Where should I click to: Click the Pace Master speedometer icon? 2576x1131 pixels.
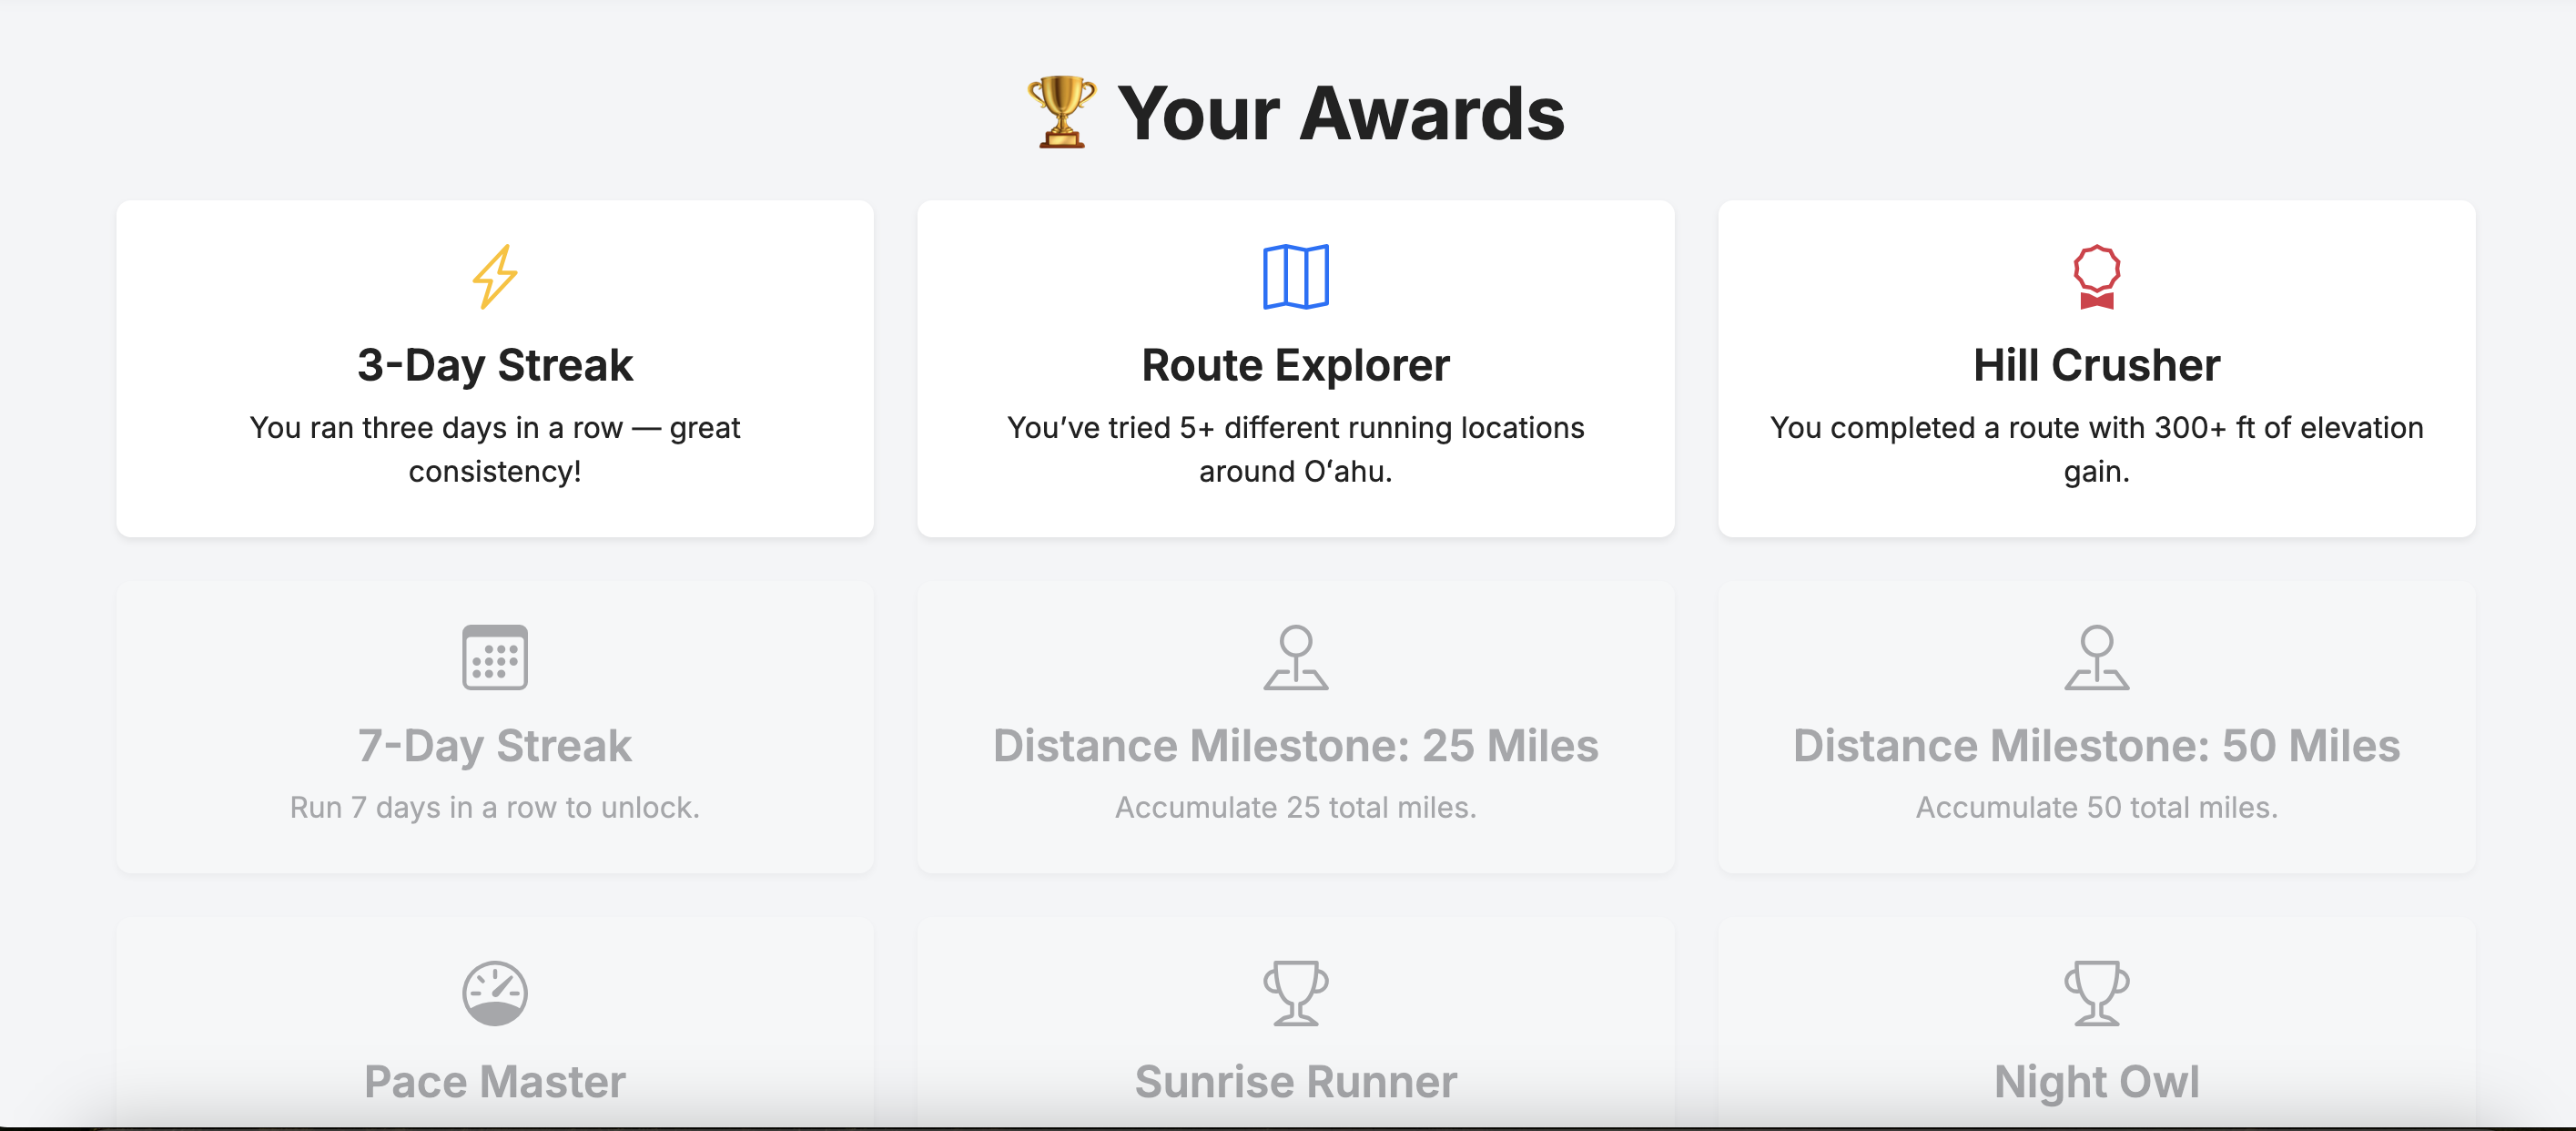[495, 993]
